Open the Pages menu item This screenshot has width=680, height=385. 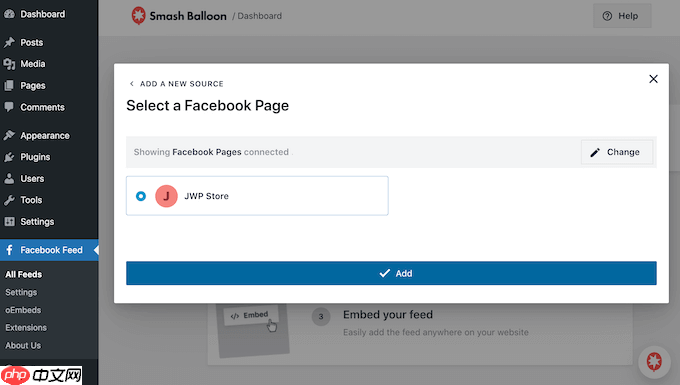point(33,85)
